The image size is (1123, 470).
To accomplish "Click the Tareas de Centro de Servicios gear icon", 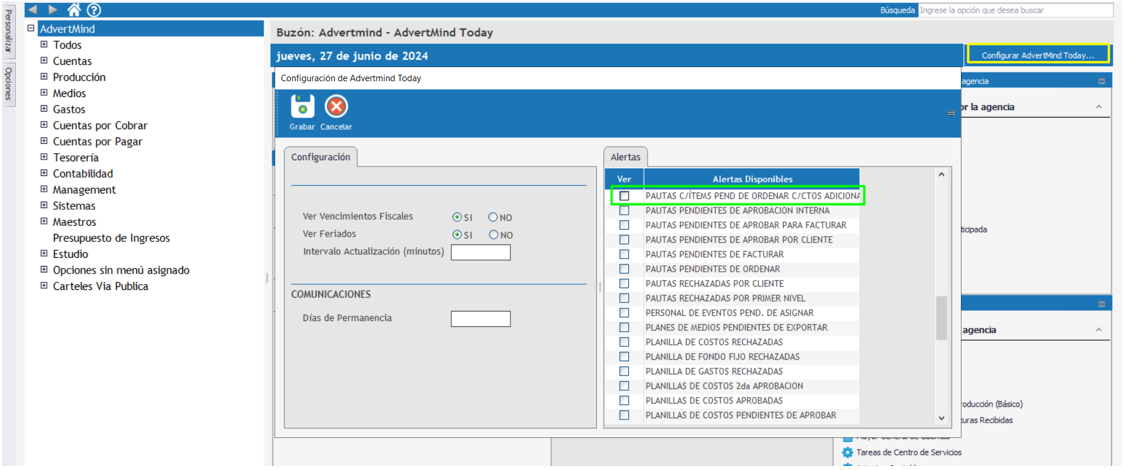I will (848, 452).
